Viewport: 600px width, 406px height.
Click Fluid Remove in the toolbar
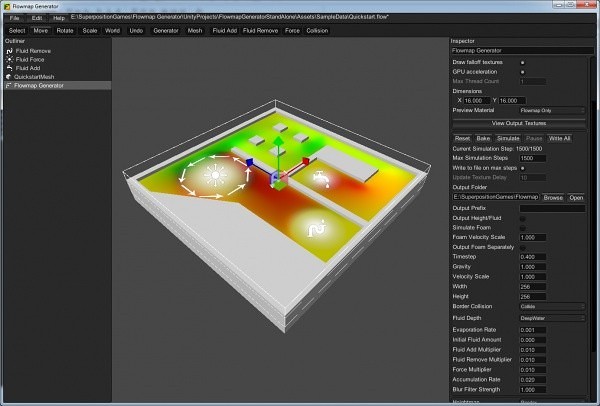pos(261,31)
